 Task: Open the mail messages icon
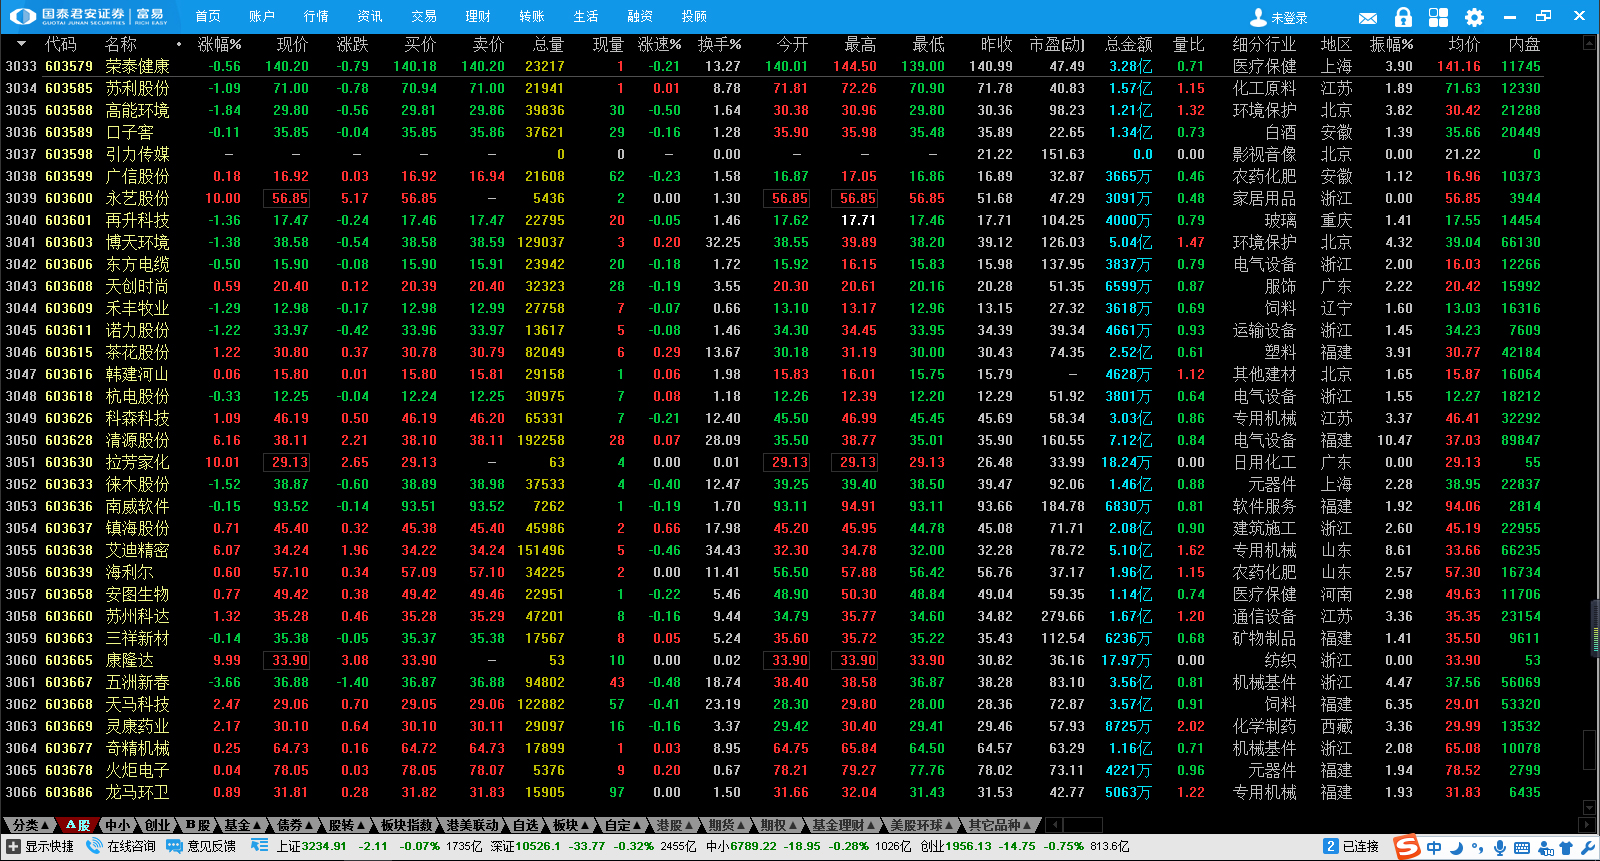coord(1368,18)
